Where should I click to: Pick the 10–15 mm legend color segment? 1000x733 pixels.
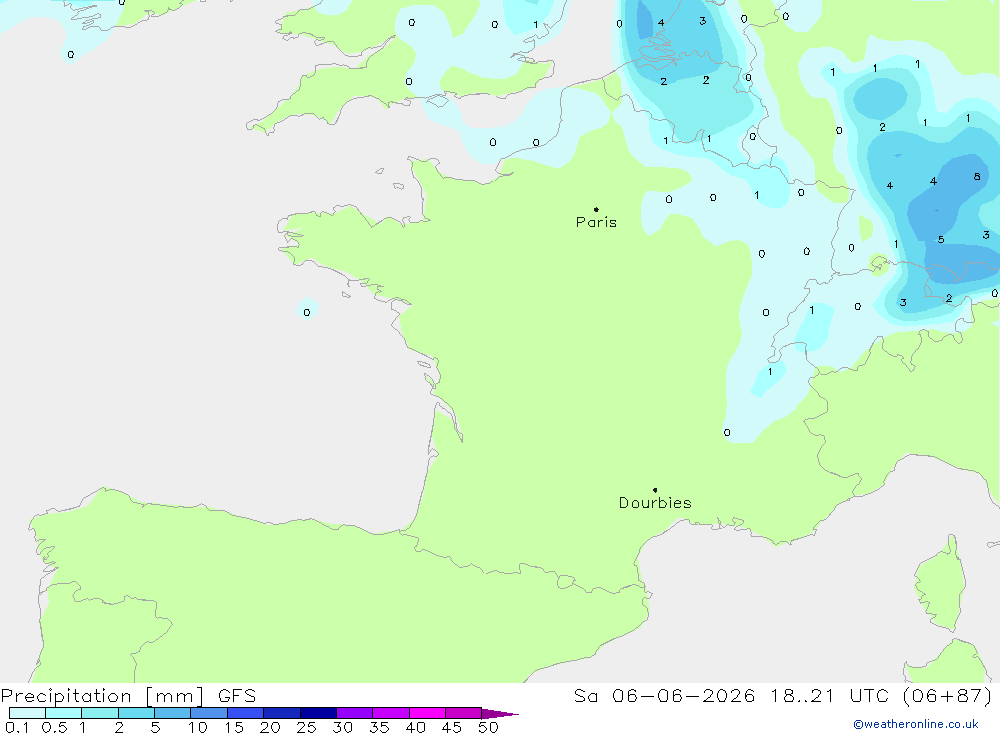point(209,713)
